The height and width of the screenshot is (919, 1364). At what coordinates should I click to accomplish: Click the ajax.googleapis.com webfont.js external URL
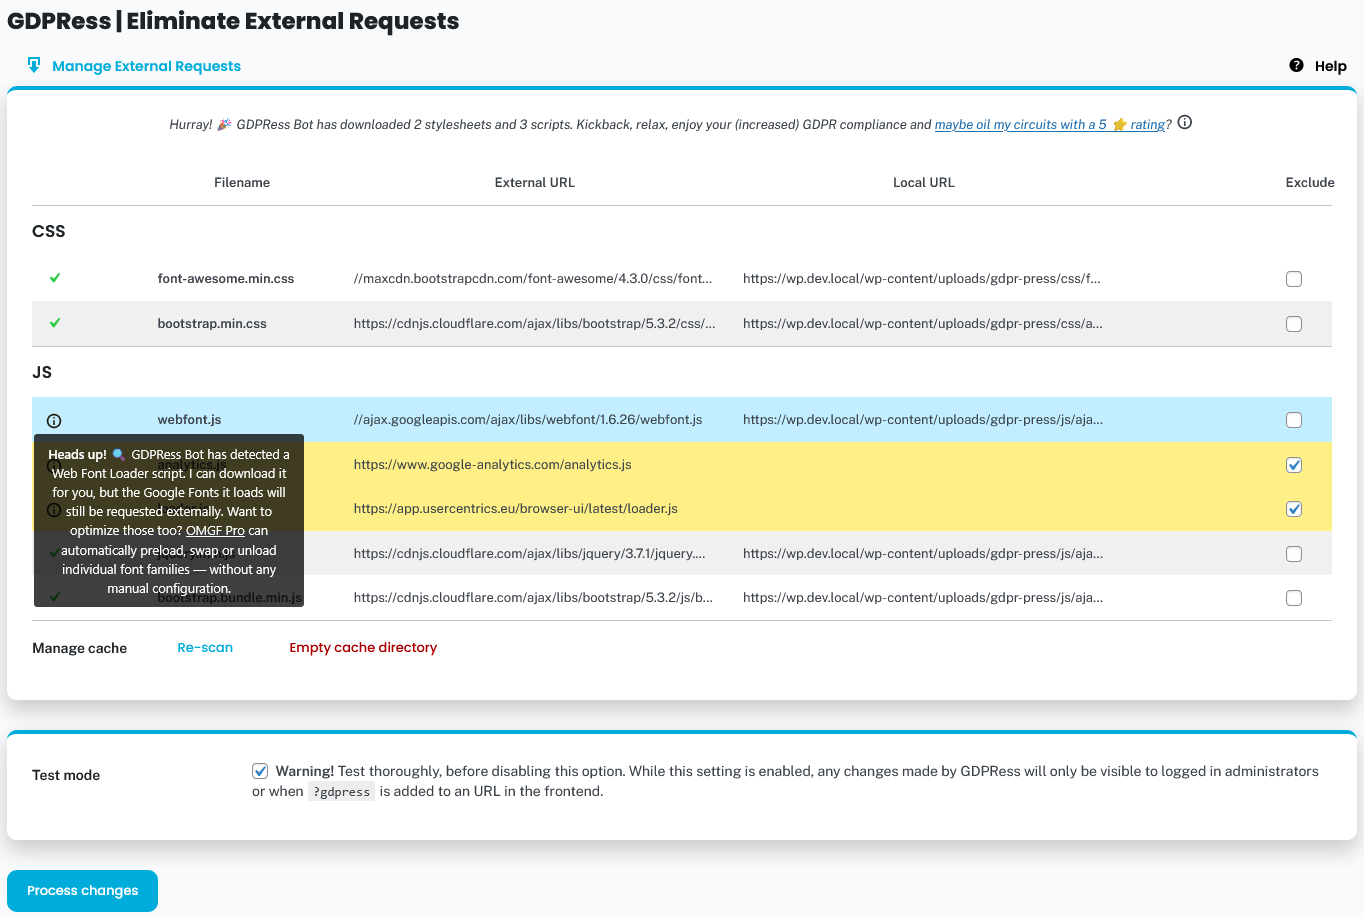click(528, 420)
